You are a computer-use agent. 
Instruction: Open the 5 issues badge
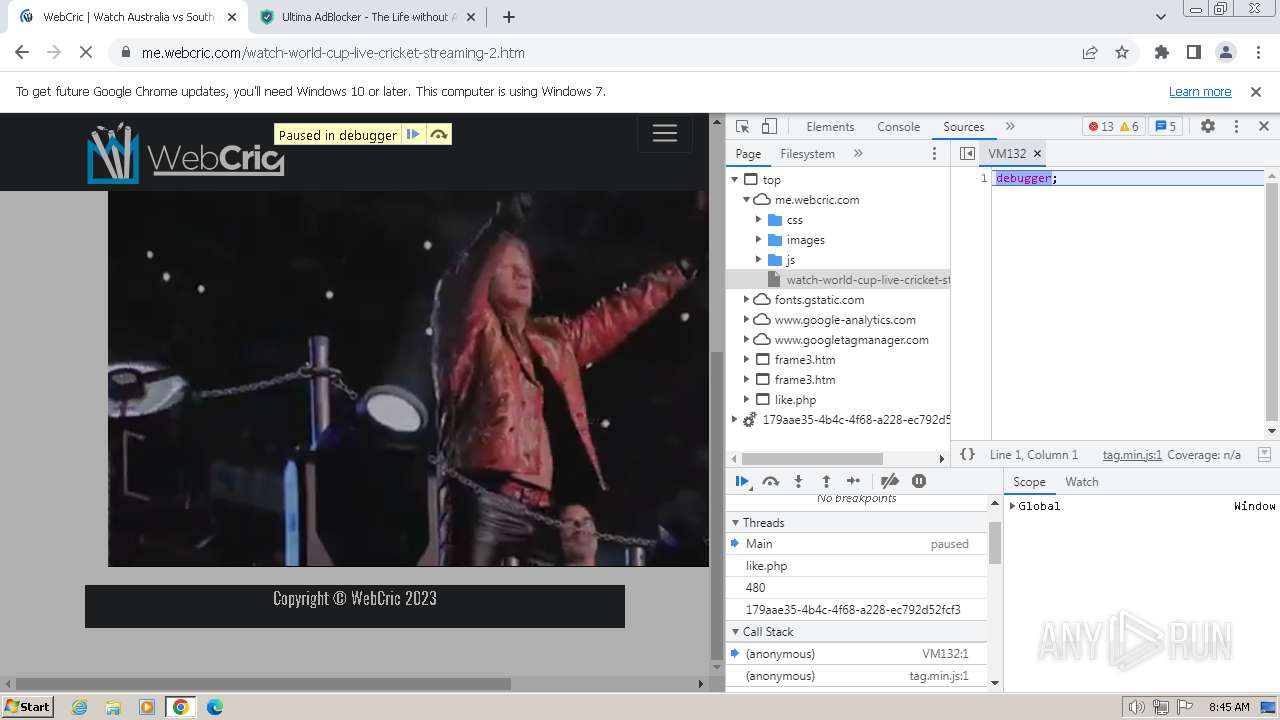(1165, 126)
